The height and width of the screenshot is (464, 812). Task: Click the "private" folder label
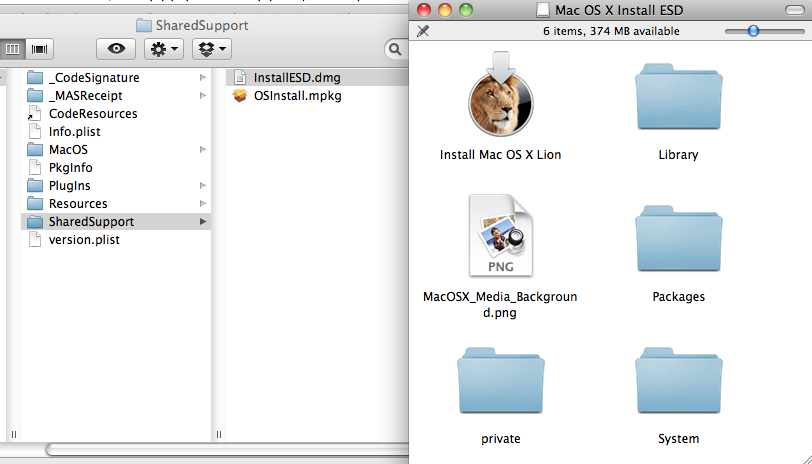click(x=500, y=439)
